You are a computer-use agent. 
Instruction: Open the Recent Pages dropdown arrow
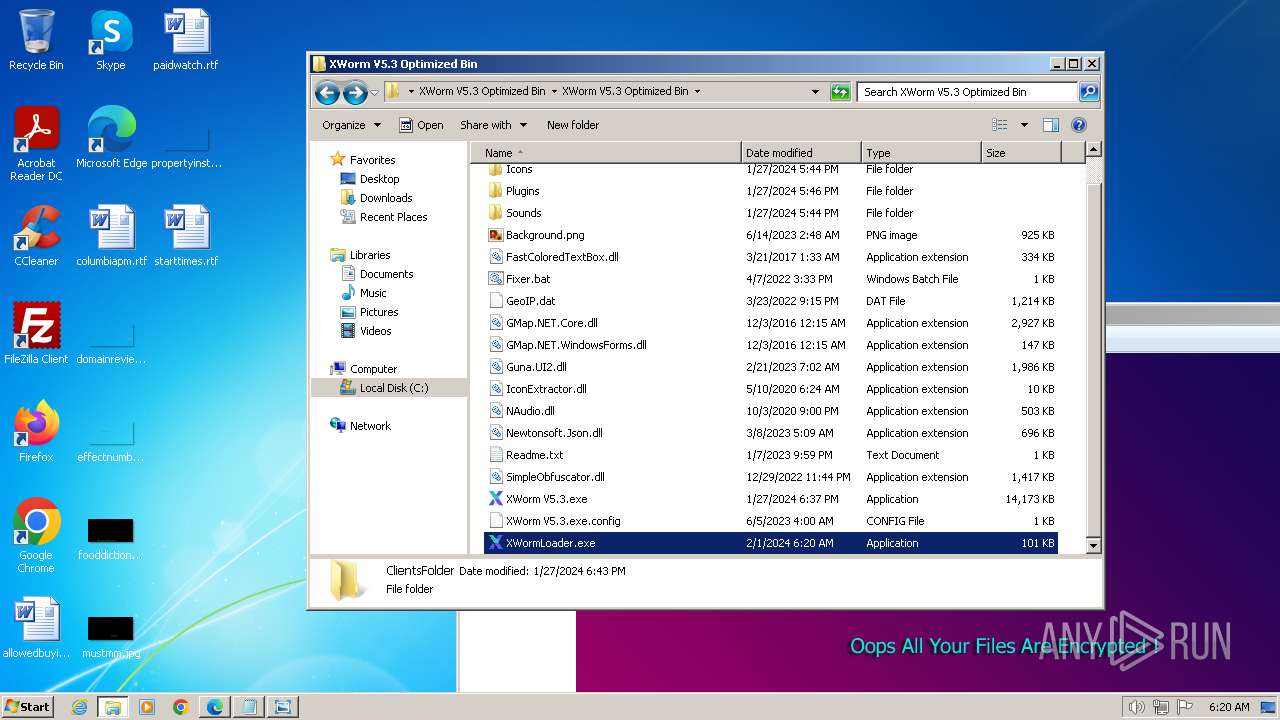pyautogui.click(x=375, y=93)
